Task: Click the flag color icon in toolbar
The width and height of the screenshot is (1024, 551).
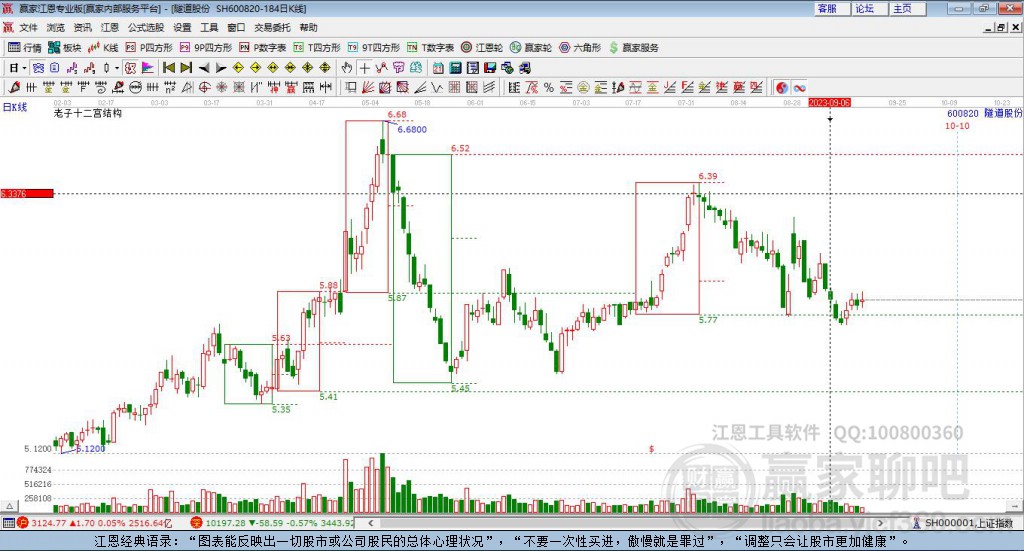Action: pyautogui.click(x=148, y=68)
